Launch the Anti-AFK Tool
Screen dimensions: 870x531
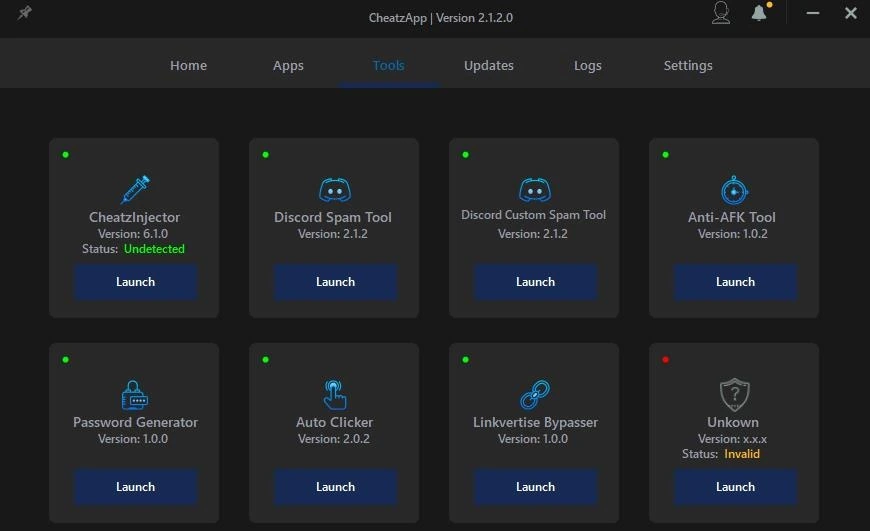pos(735,282)
